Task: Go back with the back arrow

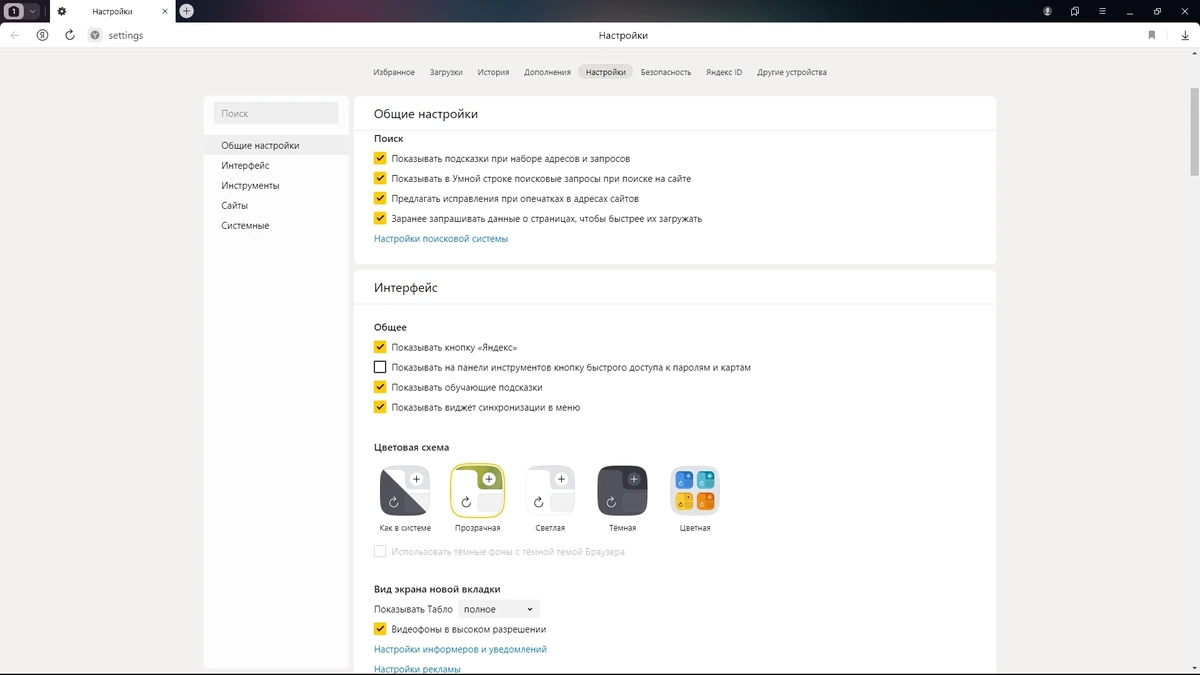Action: click(15, 35)
